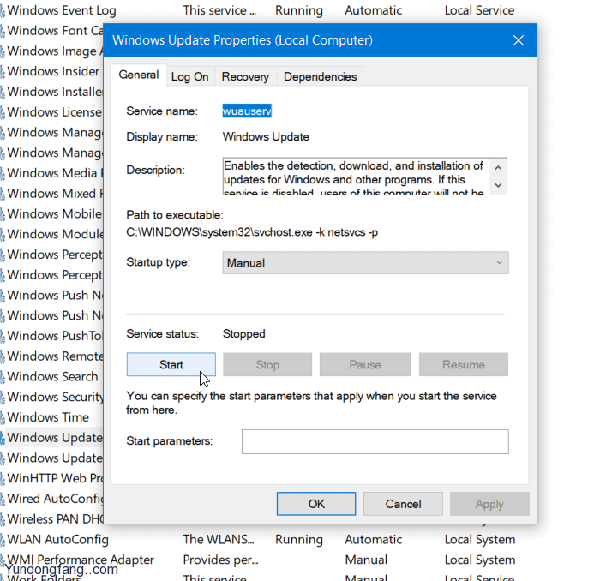Viewport: 600px width, 581px height.
Task: Close the Windows Update Properties dialog
Action: 518,40
